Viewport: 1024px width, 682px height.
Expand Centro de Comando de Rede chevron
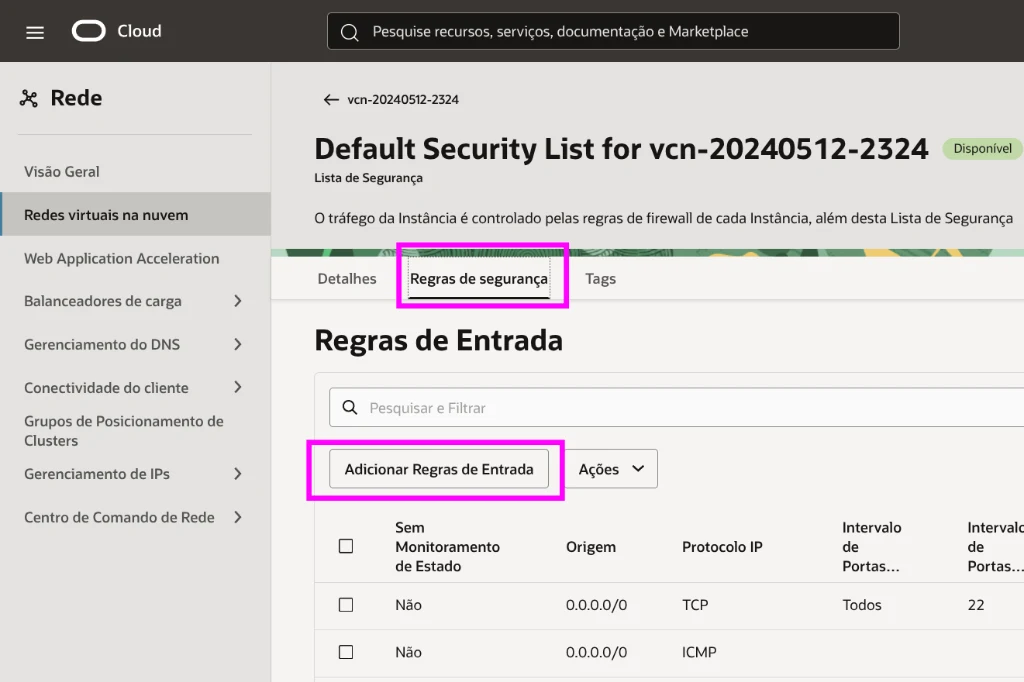click(238, 517)
